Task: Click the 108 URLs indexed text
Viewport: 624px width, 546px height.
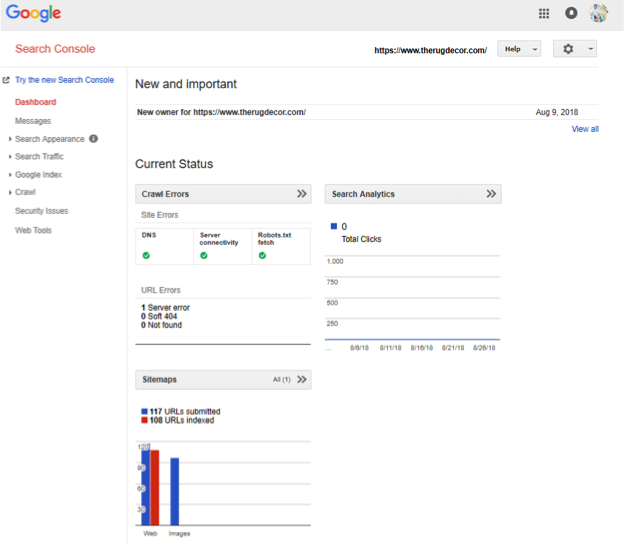Action: (x=182, y=420)
